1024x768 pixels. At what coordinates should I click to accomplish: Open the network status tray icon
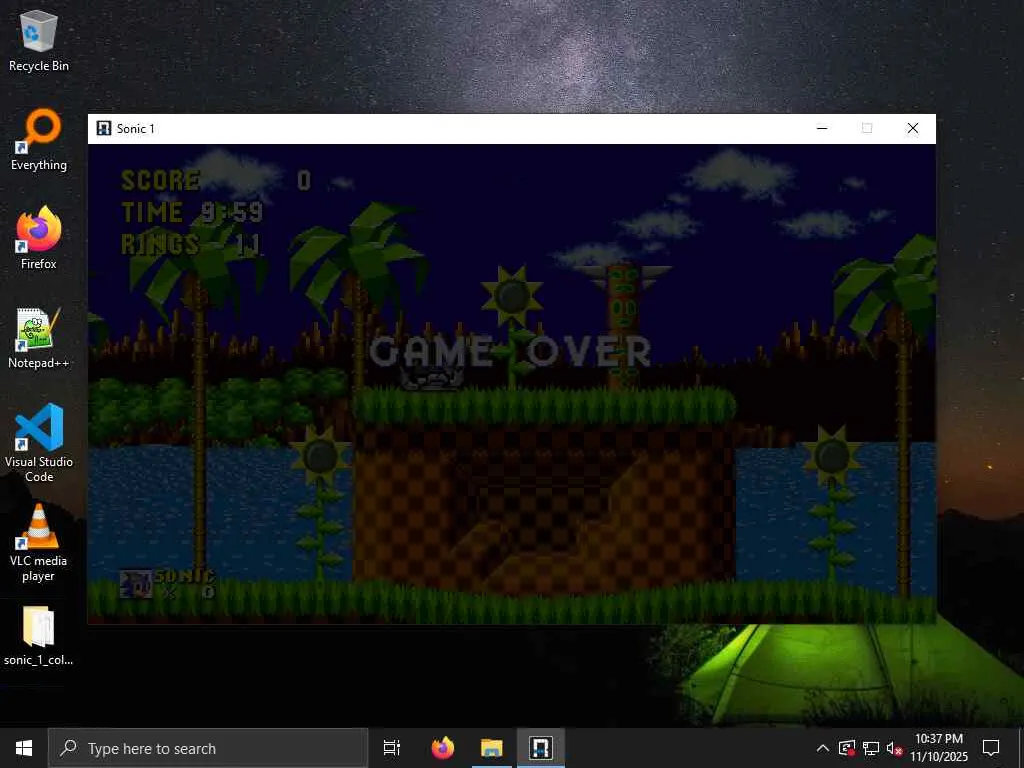(x=871, y=748)
